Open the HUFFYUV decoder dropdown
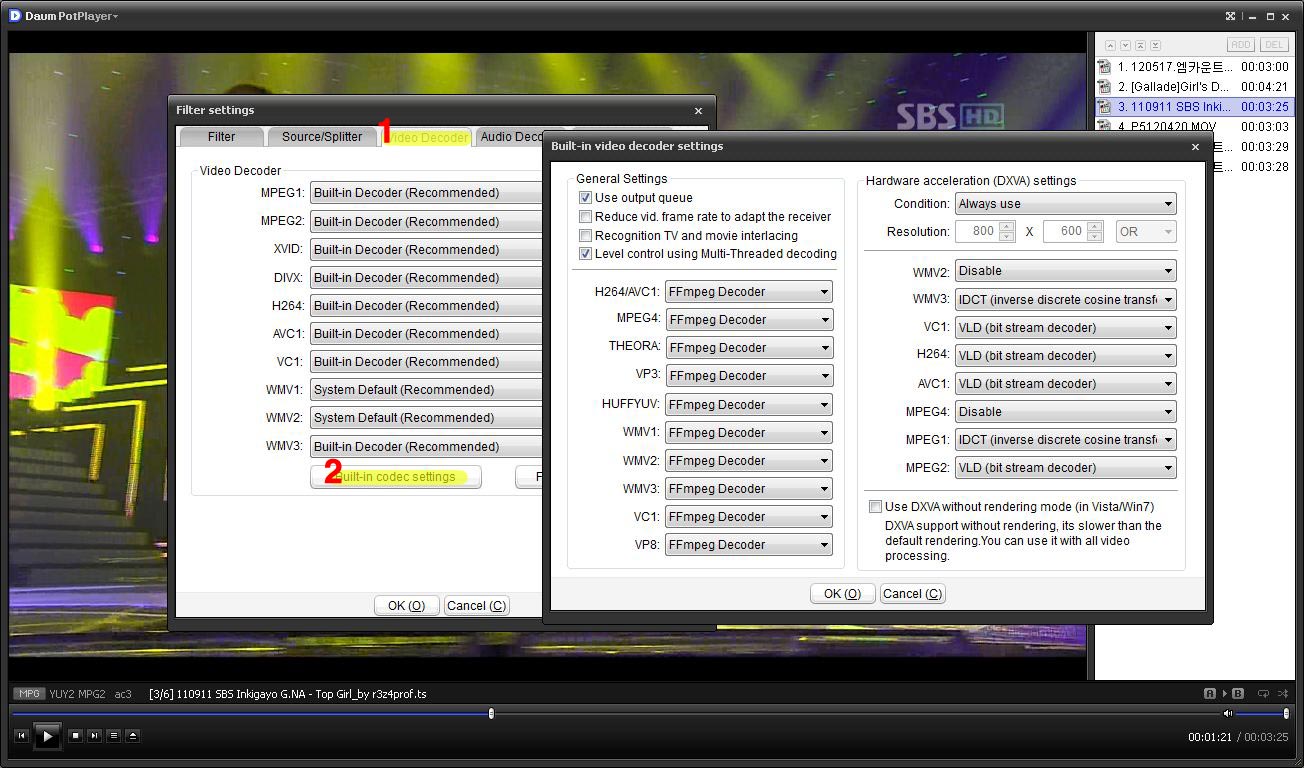Screen dimensions: 1304x768 (749, 405)
